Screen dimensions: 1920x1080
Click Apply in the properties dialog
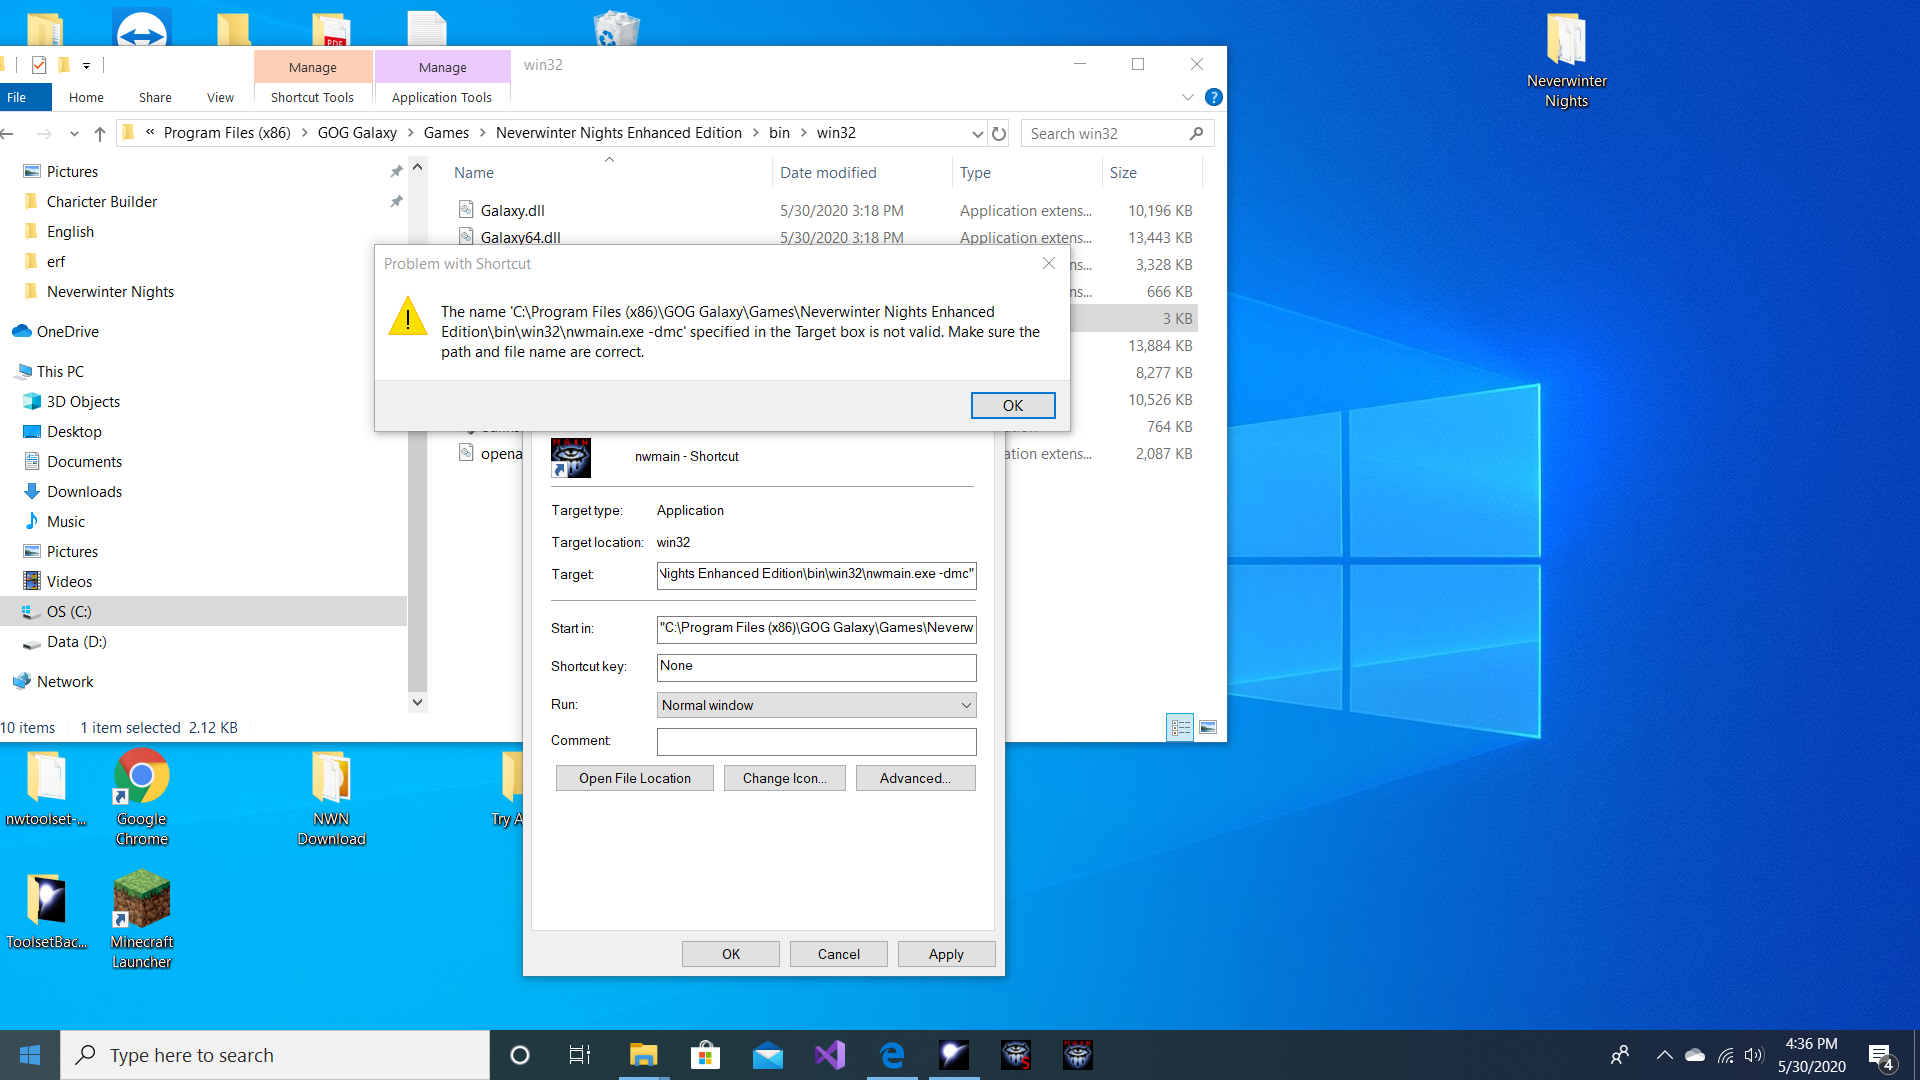(946, 954)
